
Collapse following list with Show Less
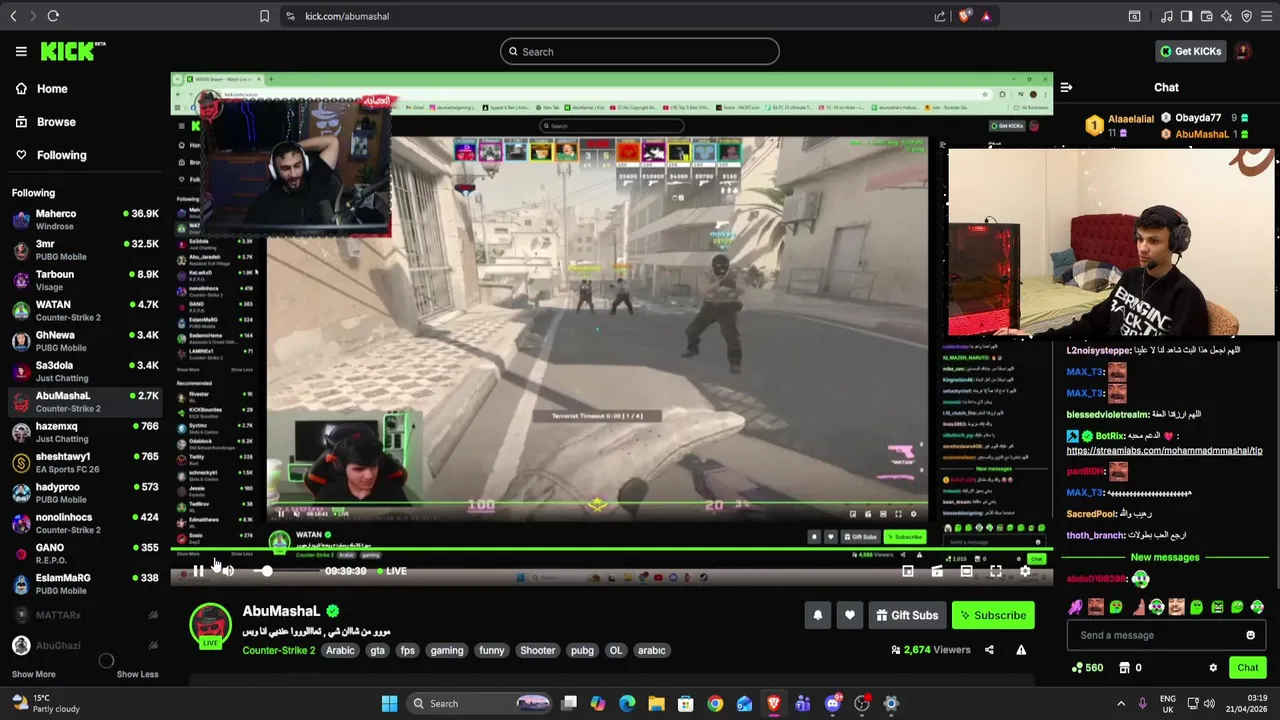[x=137, y=674]
